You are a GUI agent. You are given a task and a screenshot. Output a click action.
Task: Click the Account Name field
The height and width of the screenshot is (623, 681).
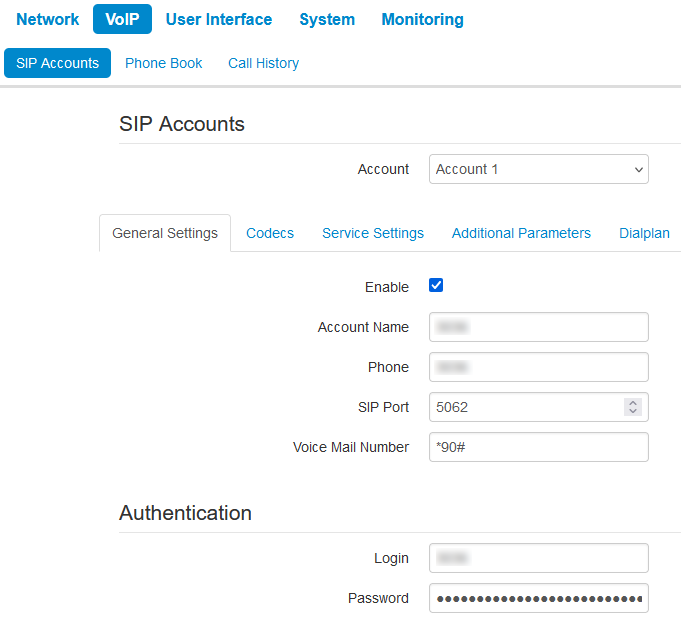pos(539,327)
